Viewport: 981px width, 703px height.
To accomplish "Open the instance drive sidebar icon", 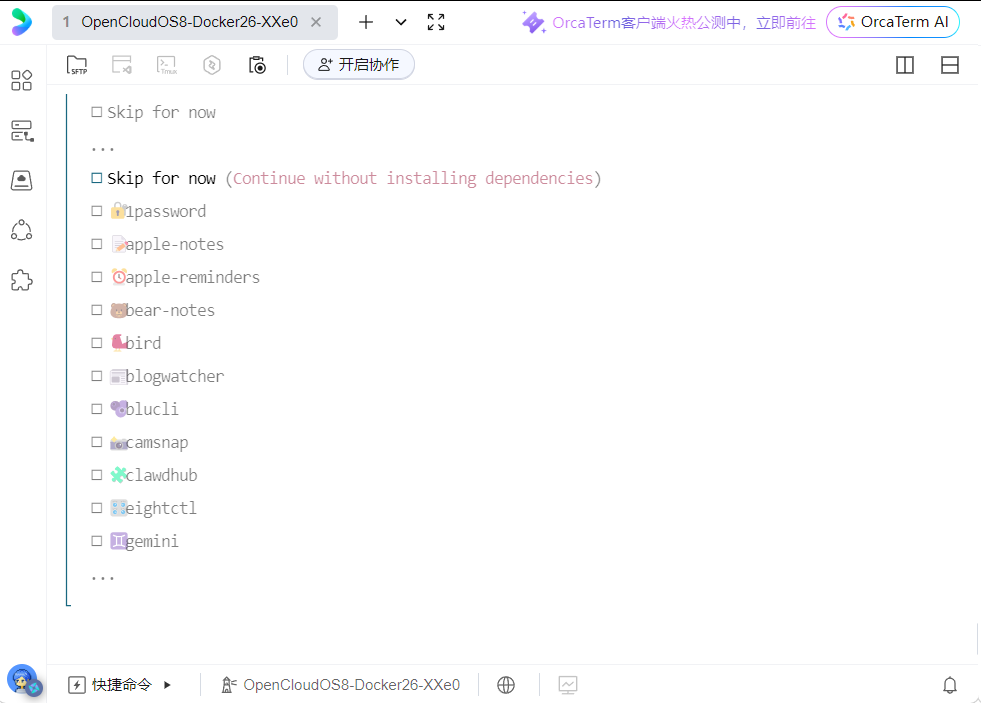I will coord(21,181).
